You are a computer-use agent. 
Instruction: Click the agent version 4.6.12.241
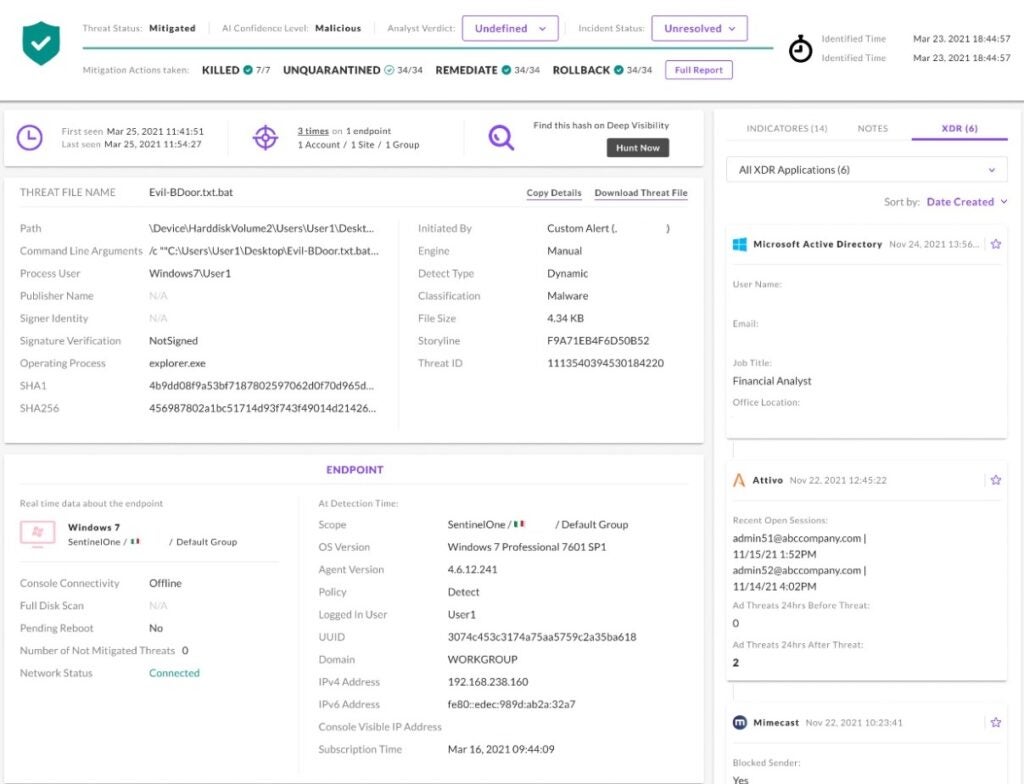click(x=472, y=570)
